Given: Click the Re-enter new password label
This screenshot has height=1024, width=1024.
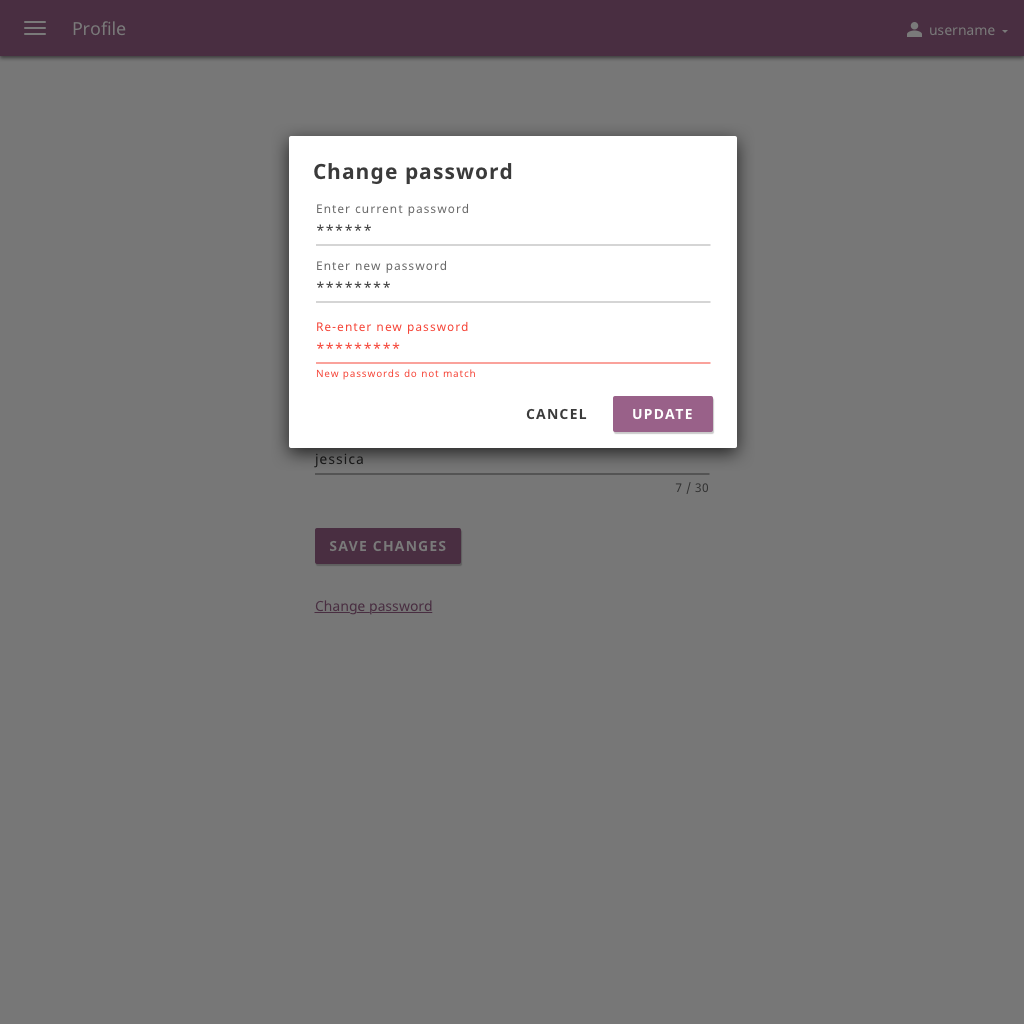Looking at the screenshot, I should (392, 326).
